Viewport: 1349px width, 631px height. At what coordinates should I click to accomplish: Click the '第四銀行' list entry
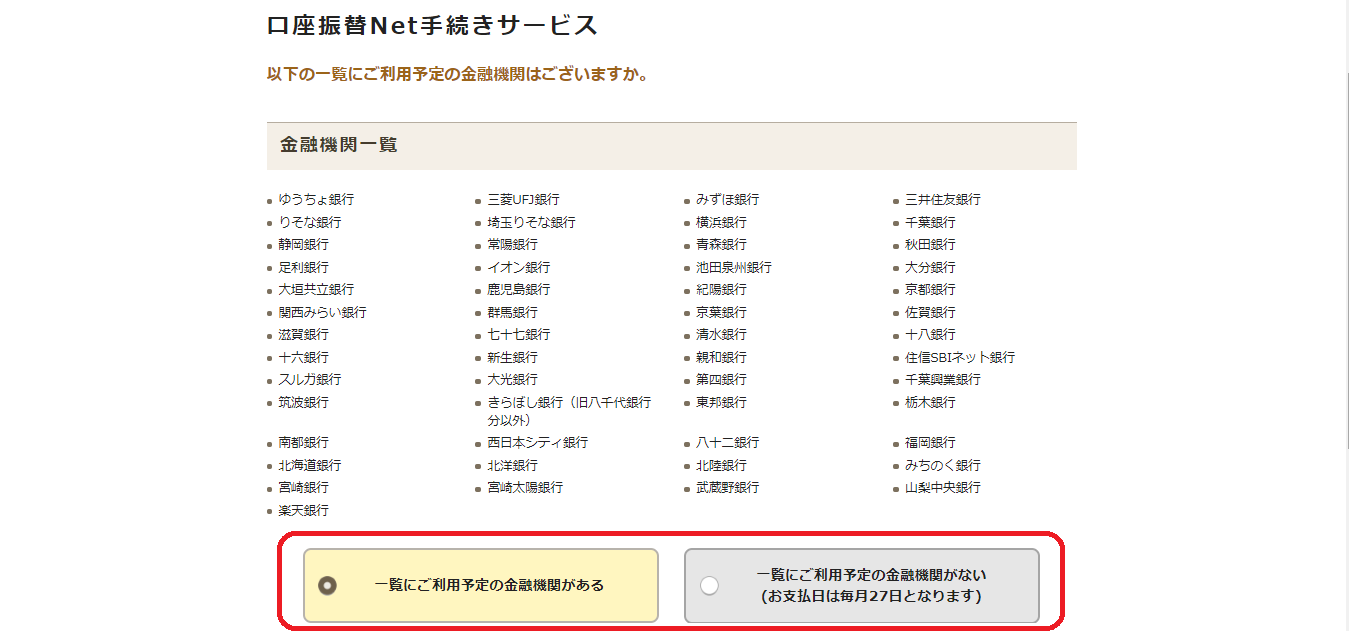[x=721, y=380]
